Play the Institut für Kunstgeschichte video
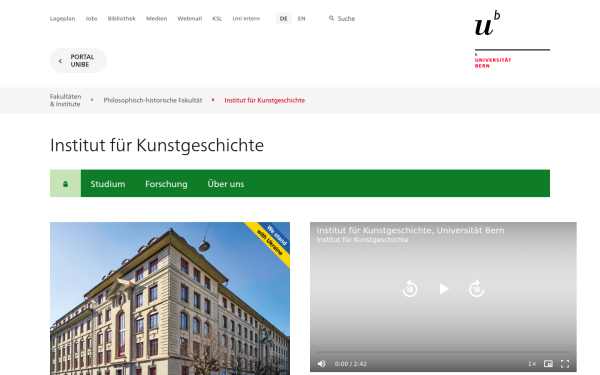This screenshot has height=375, width=600. click(x=443, y=289)
